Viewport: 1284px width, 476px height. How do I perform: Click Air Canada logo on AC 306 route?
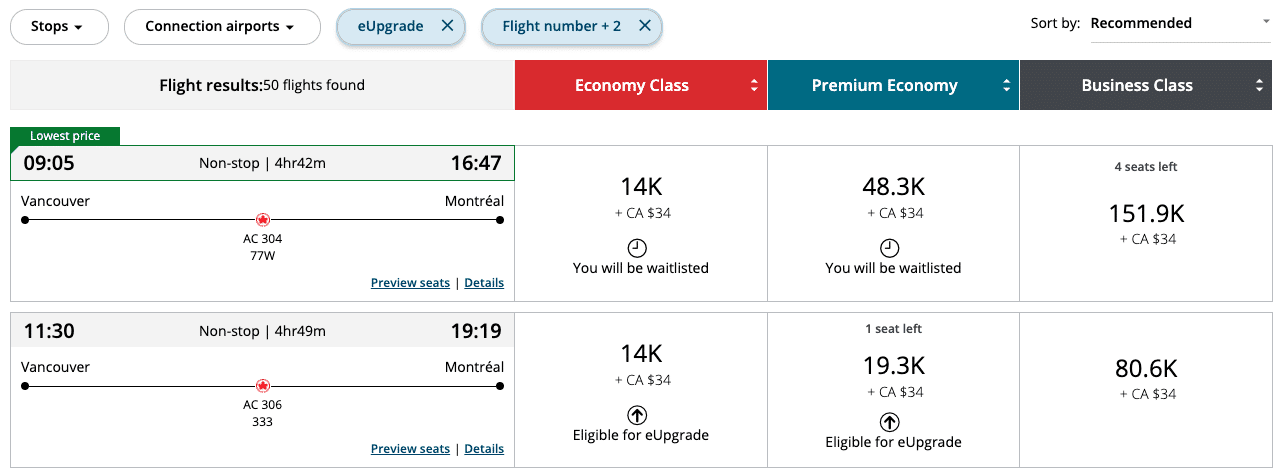(x=263, y=385)
